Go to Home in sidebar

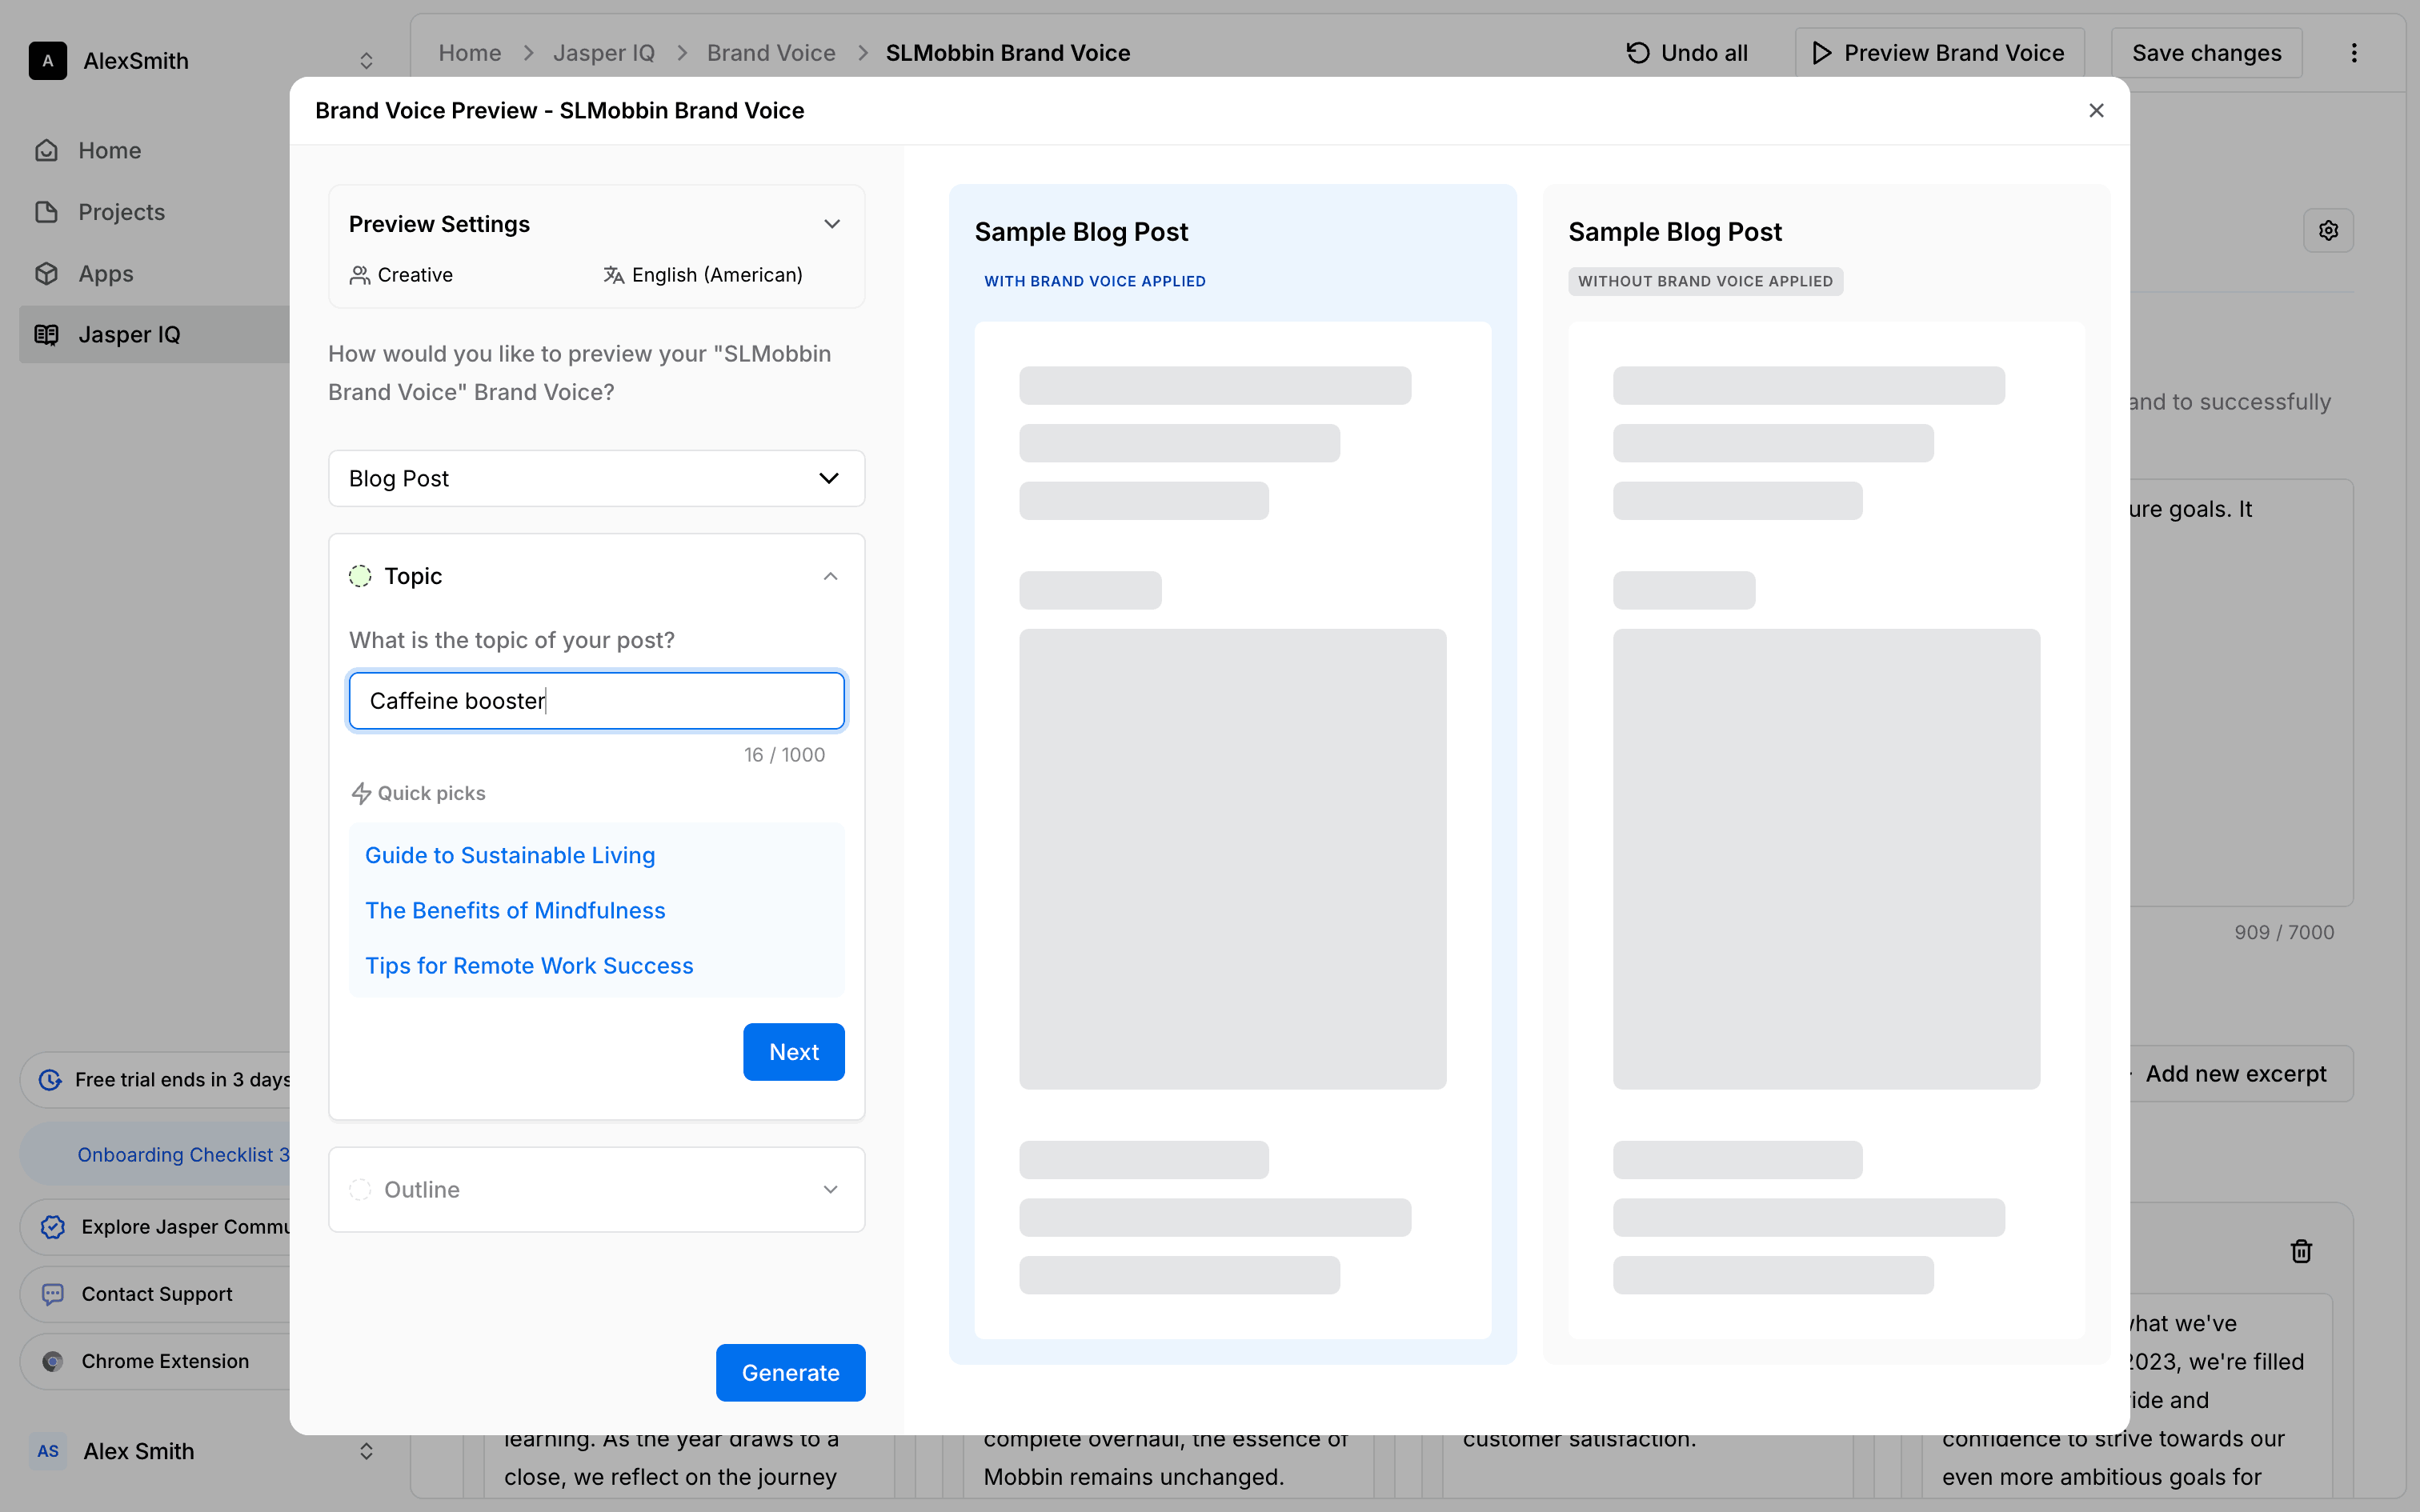110,151
